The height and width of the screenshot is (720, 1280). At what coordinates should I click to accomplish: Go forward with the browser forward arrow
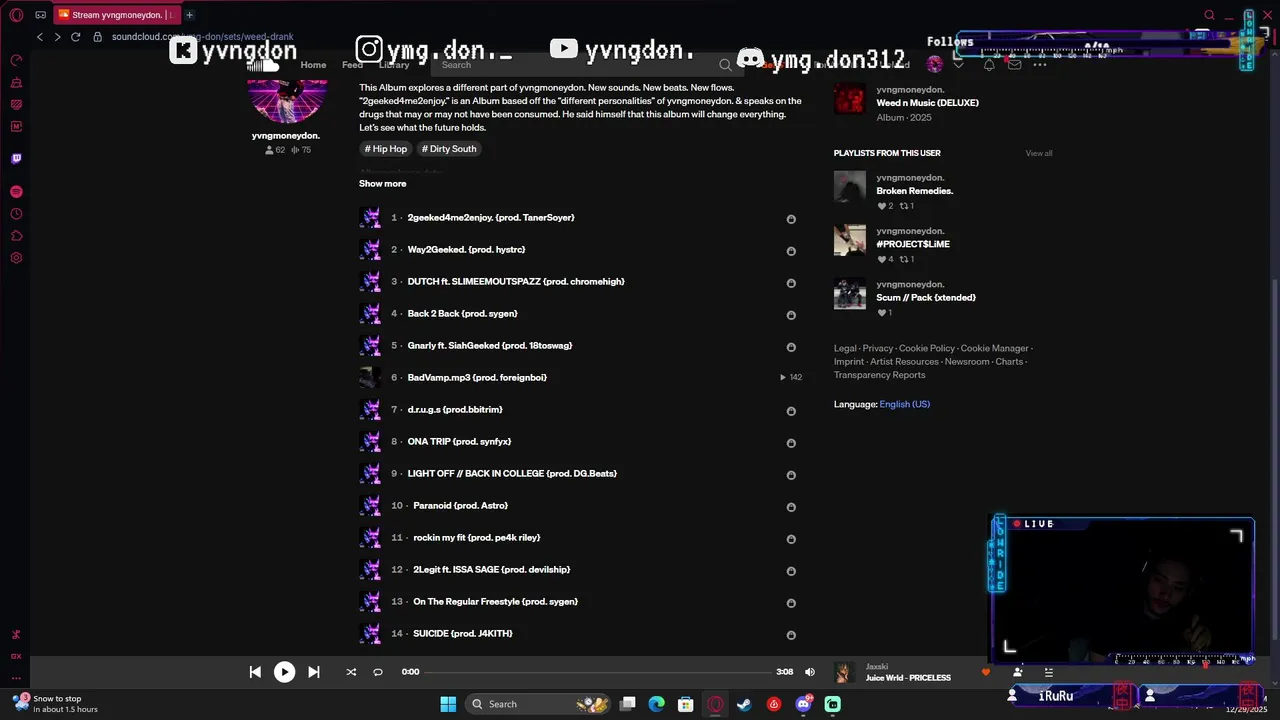(x=57, y=37)
